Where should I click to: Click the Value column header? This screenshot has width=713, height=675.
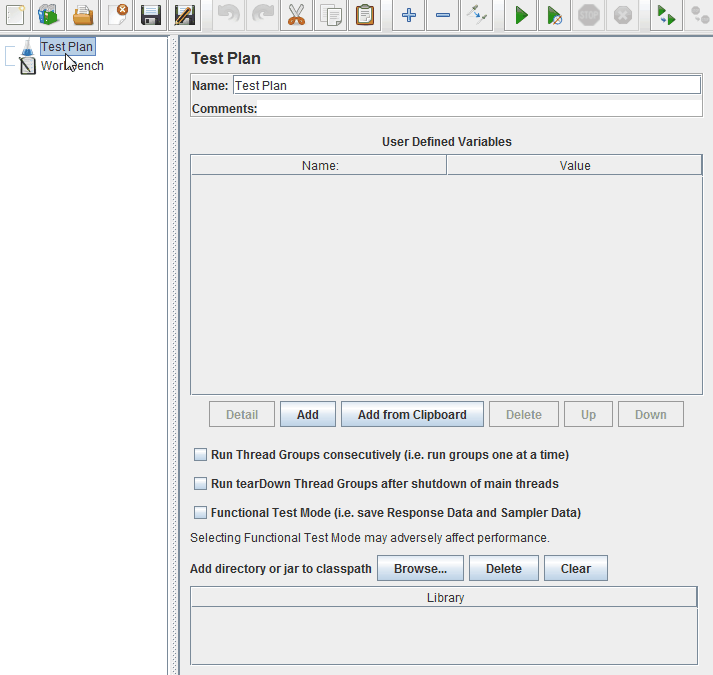coord(575,165)
